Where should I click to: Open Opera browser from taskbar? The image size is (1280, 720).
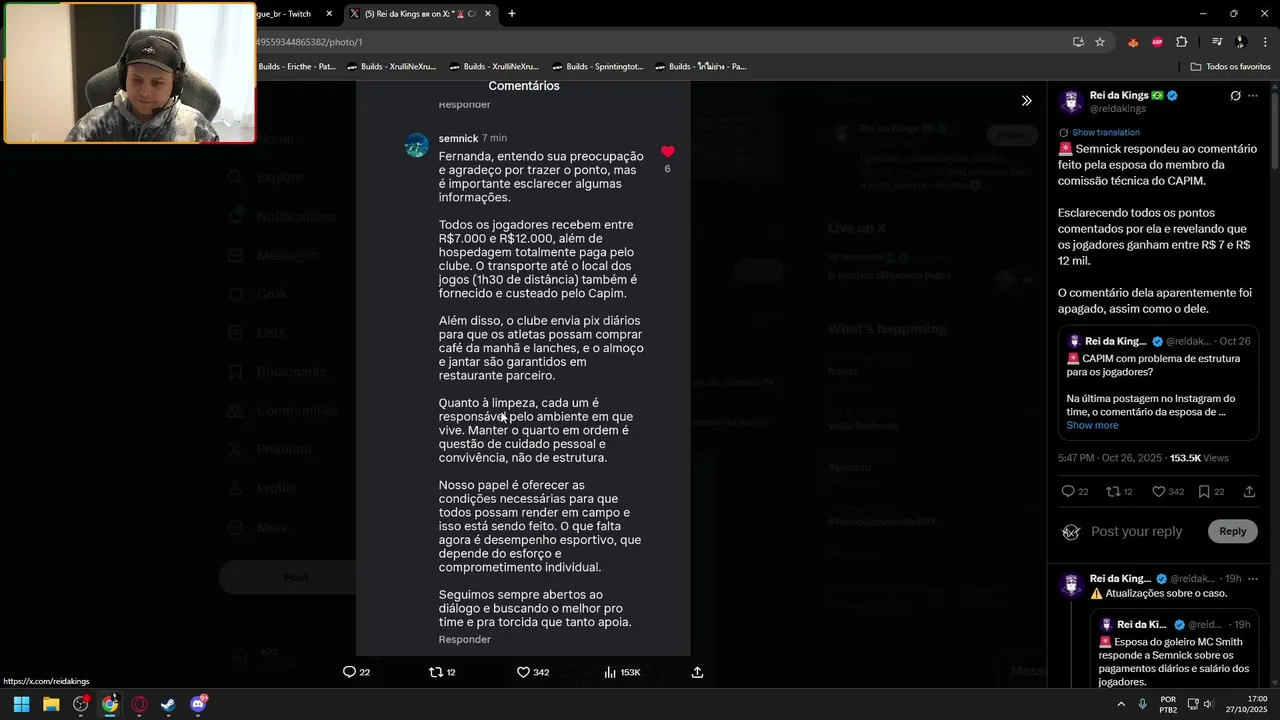[139, 704]
